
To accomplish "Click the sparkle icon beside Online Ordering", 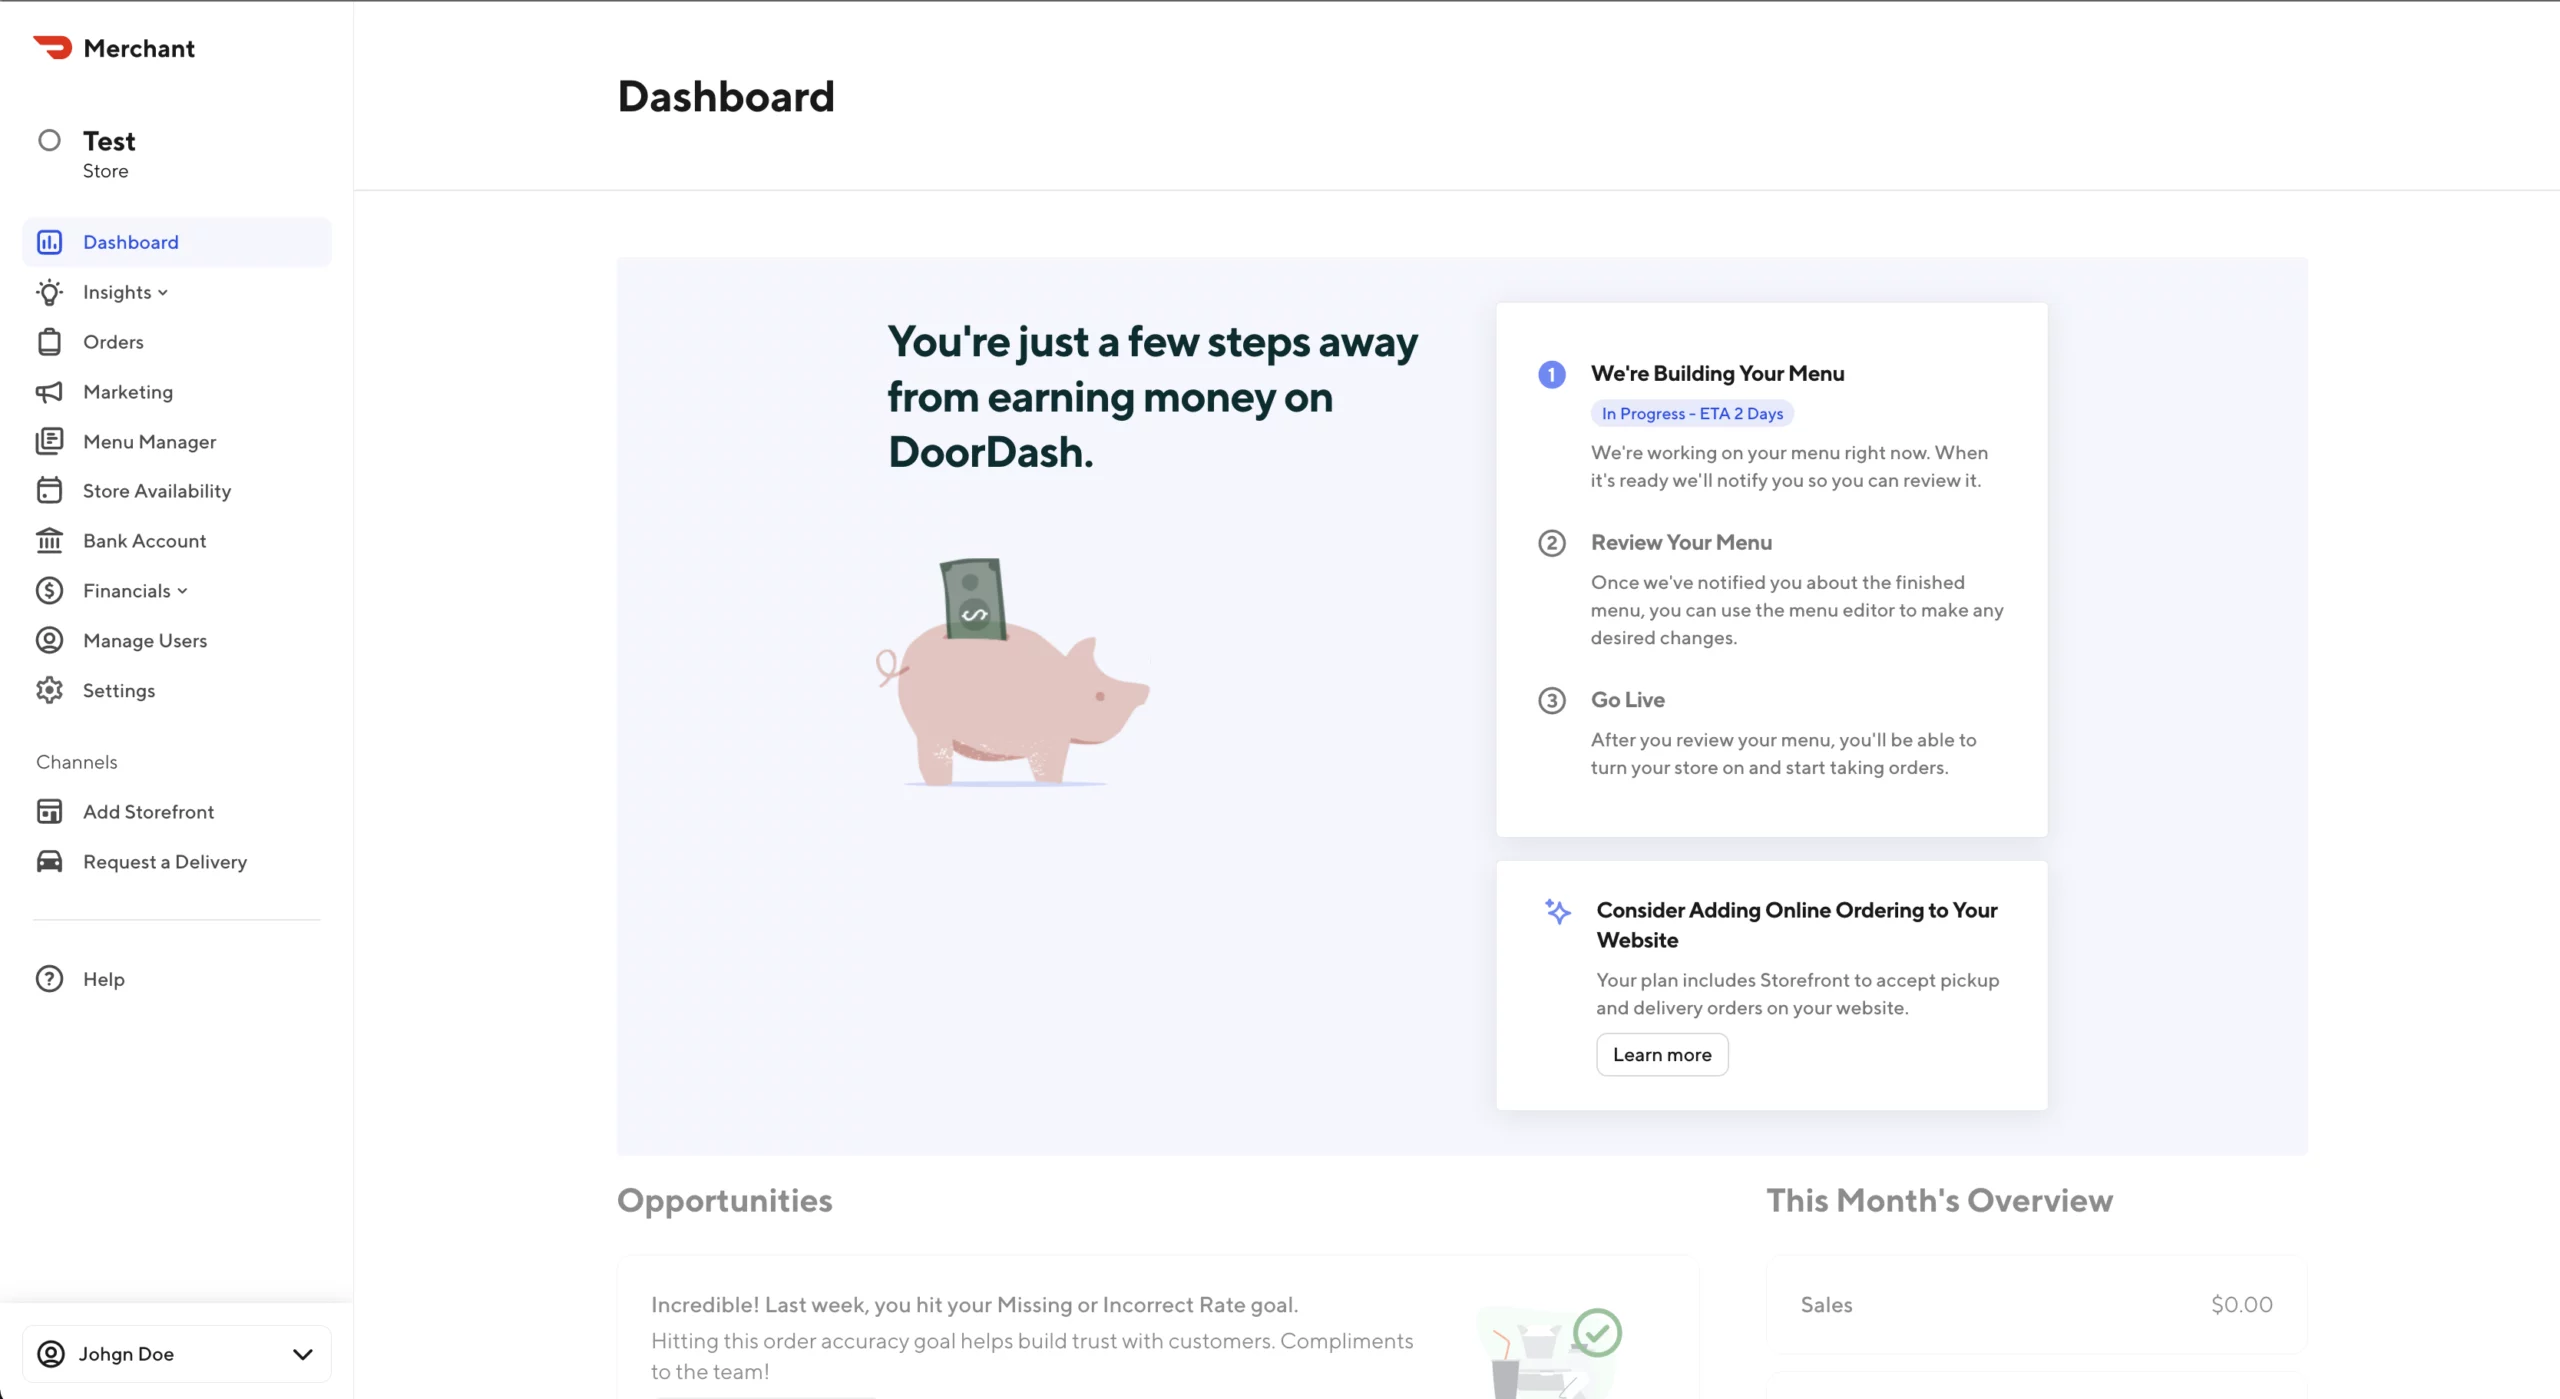I will pyautogui.click(x=1557, y=911).
